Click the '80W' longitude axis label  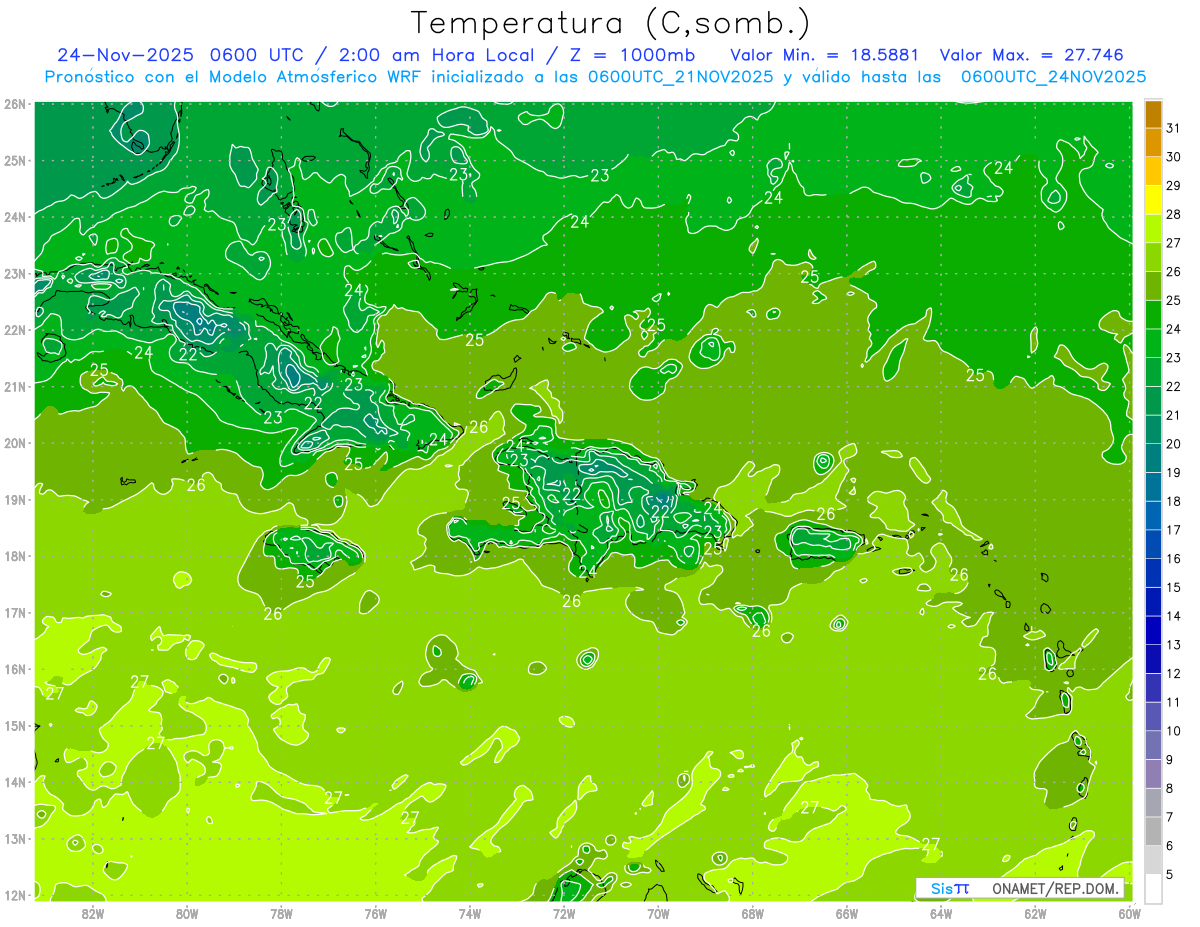[x=187, y=913]
